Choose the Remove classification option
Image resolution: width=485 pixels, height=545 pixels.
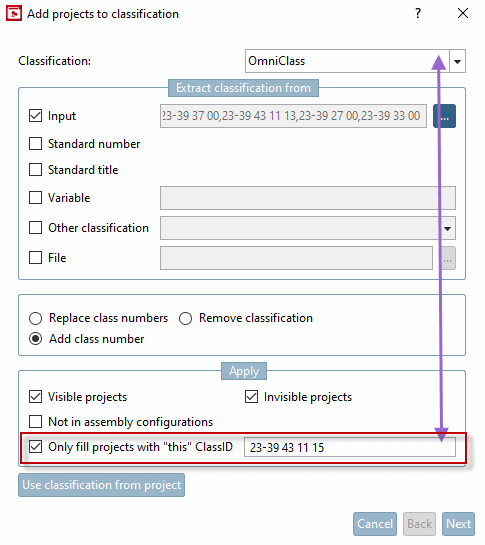[185, 318]
